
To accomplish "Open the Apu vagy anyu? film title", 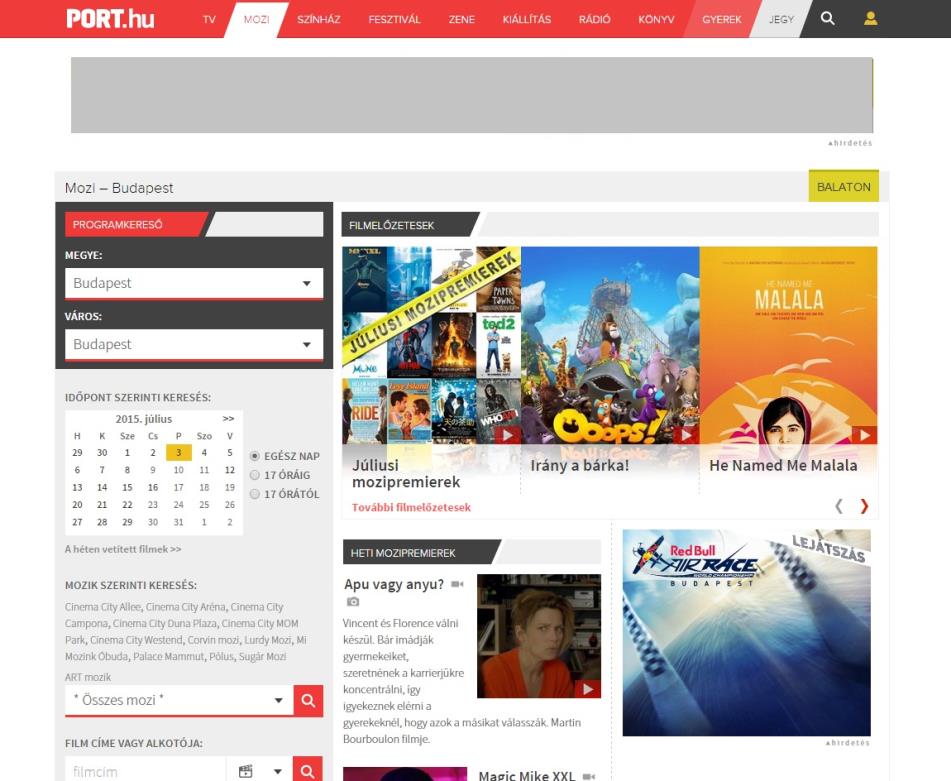I will (394, 585).
